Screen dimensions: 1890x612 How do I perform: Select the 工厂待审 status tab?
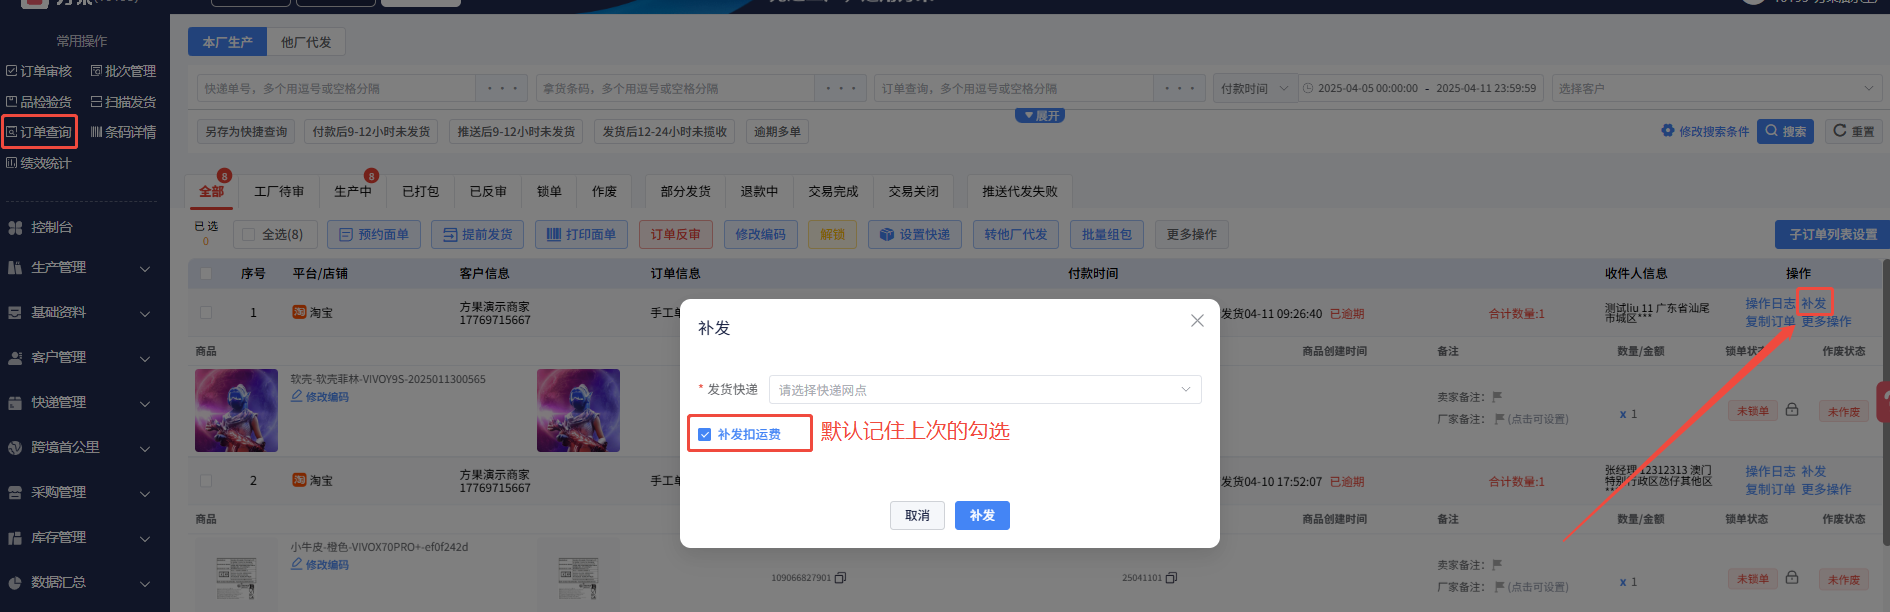coord(278,191)
